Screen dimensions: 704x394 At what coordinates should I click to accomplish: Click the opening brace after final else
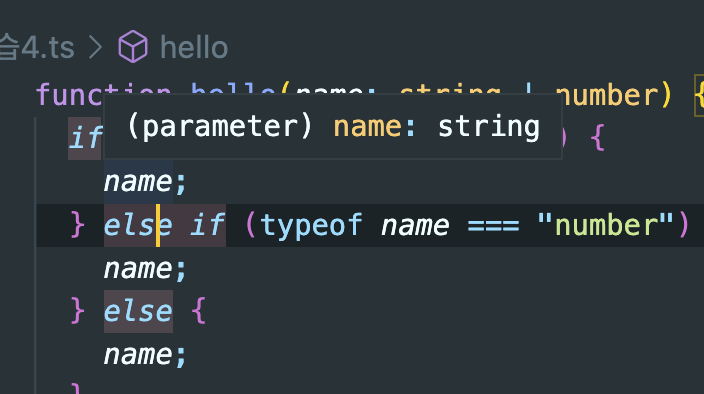coord(198,311)
